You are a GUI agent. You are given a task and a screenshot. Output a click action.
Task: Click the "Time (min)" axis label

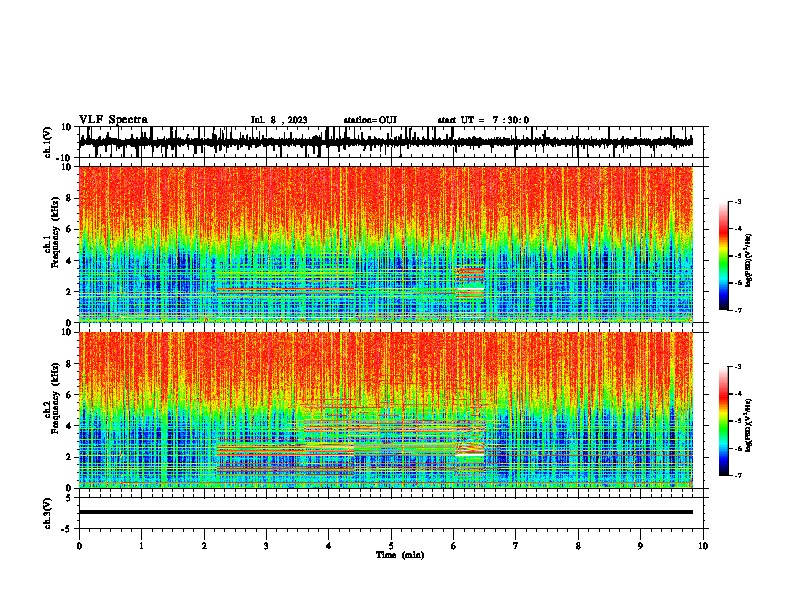click(x=400, y=555)
